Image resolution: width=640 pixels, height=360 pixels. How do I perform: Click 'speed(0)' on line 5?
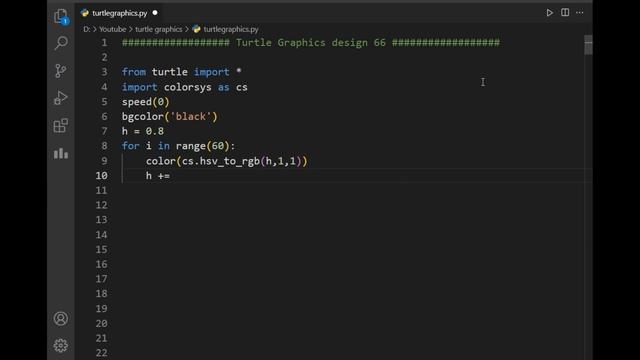[145, 102]
